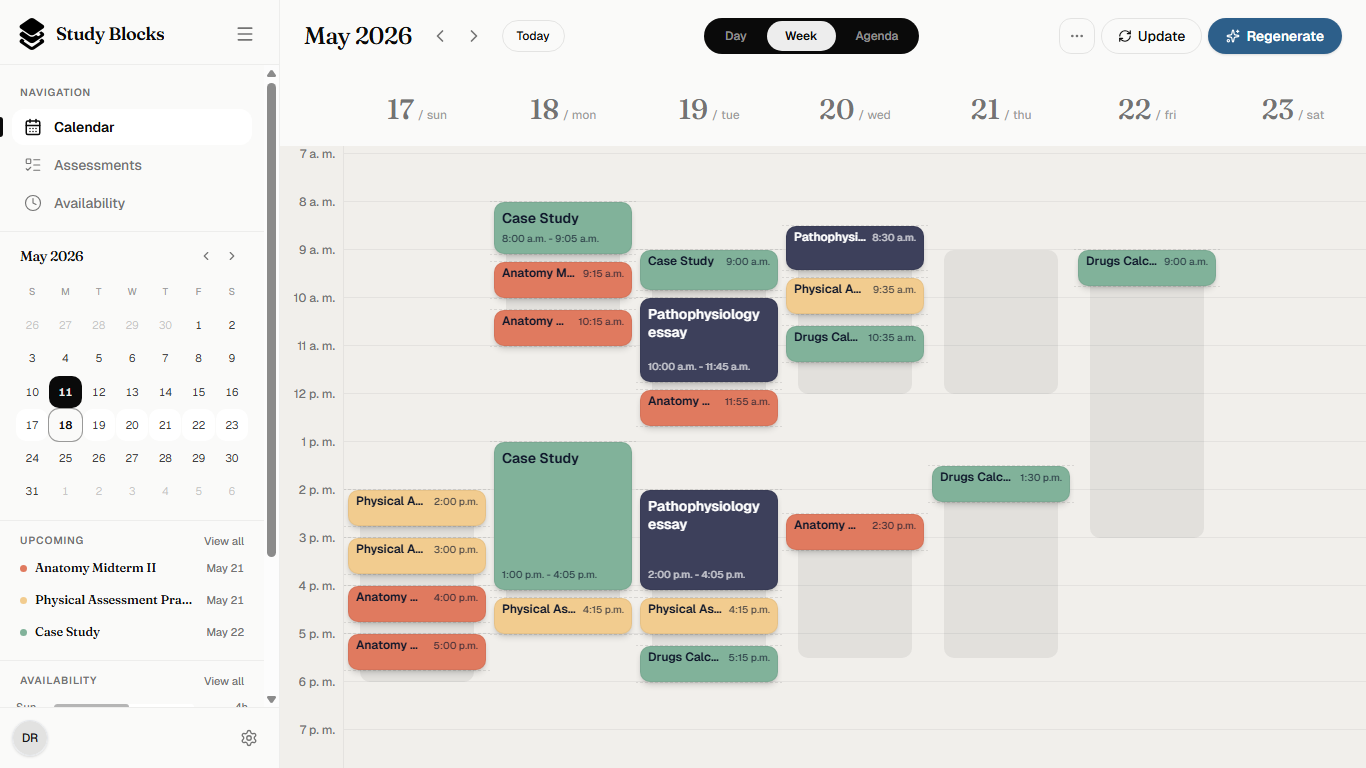
Task: Switch to Day view
Action: (x=736, y=36)
